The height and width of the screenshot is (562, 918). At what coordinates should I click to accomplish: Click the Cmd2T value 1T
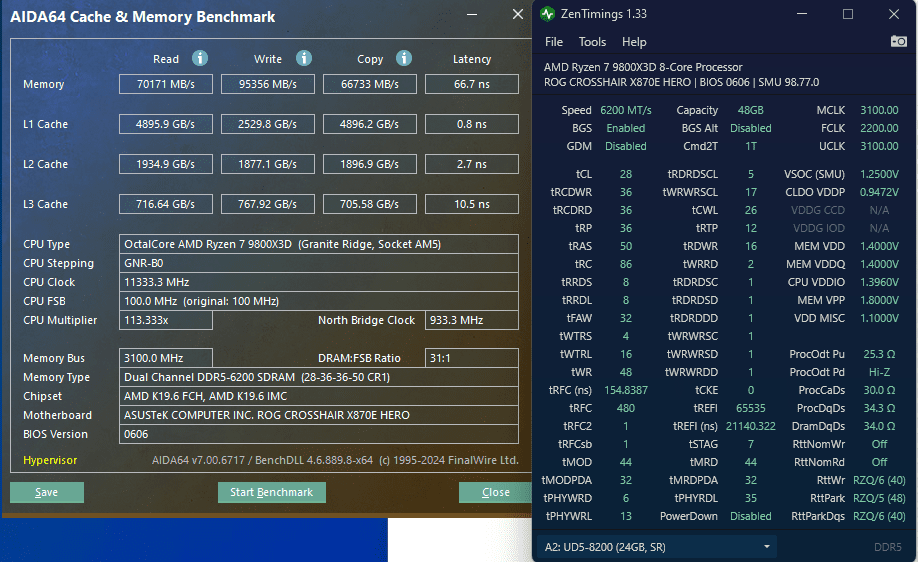(x=751, y=146)
